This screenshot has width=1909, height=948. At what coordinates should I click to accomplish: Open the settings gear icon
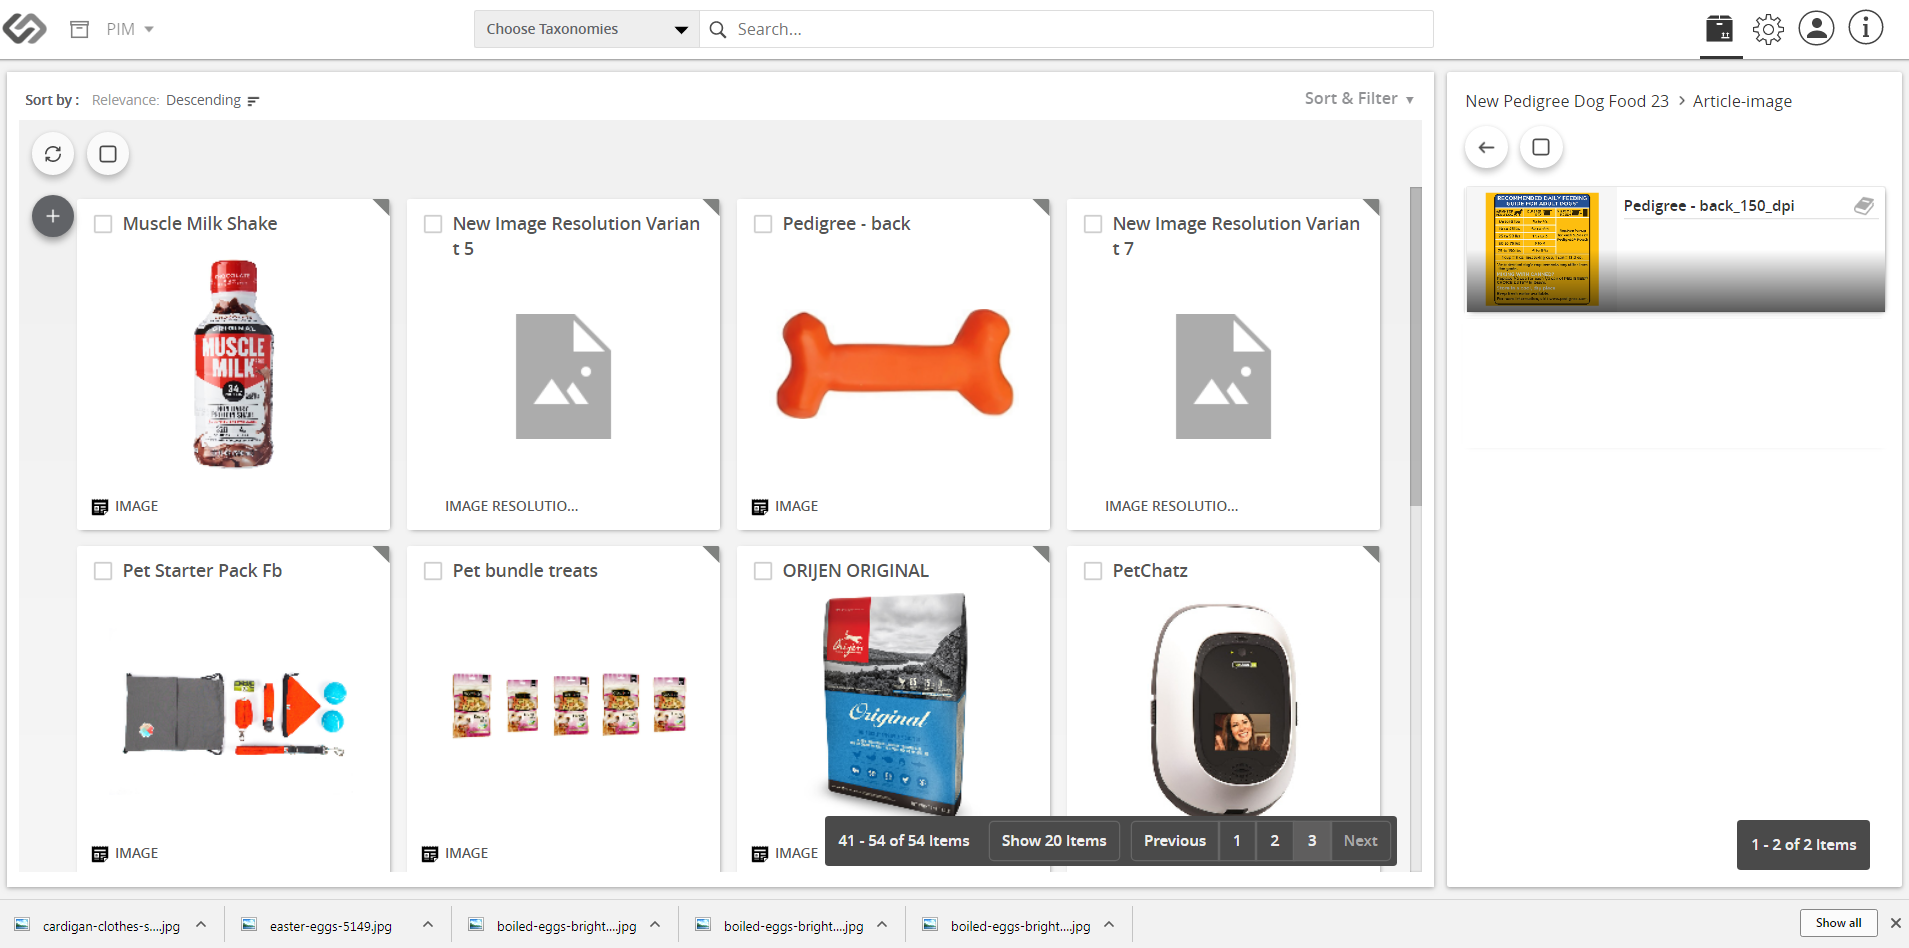click(1768, 29)
